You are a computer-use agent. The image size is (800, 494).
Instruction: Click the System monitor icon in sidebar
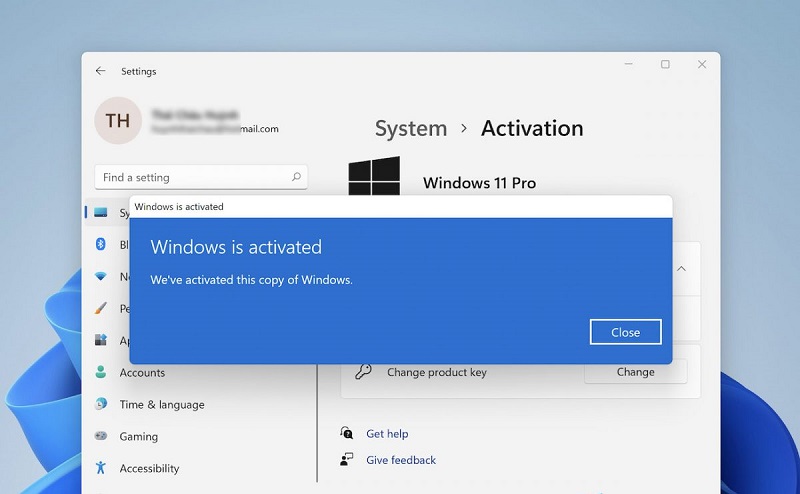tap(101, 212)
